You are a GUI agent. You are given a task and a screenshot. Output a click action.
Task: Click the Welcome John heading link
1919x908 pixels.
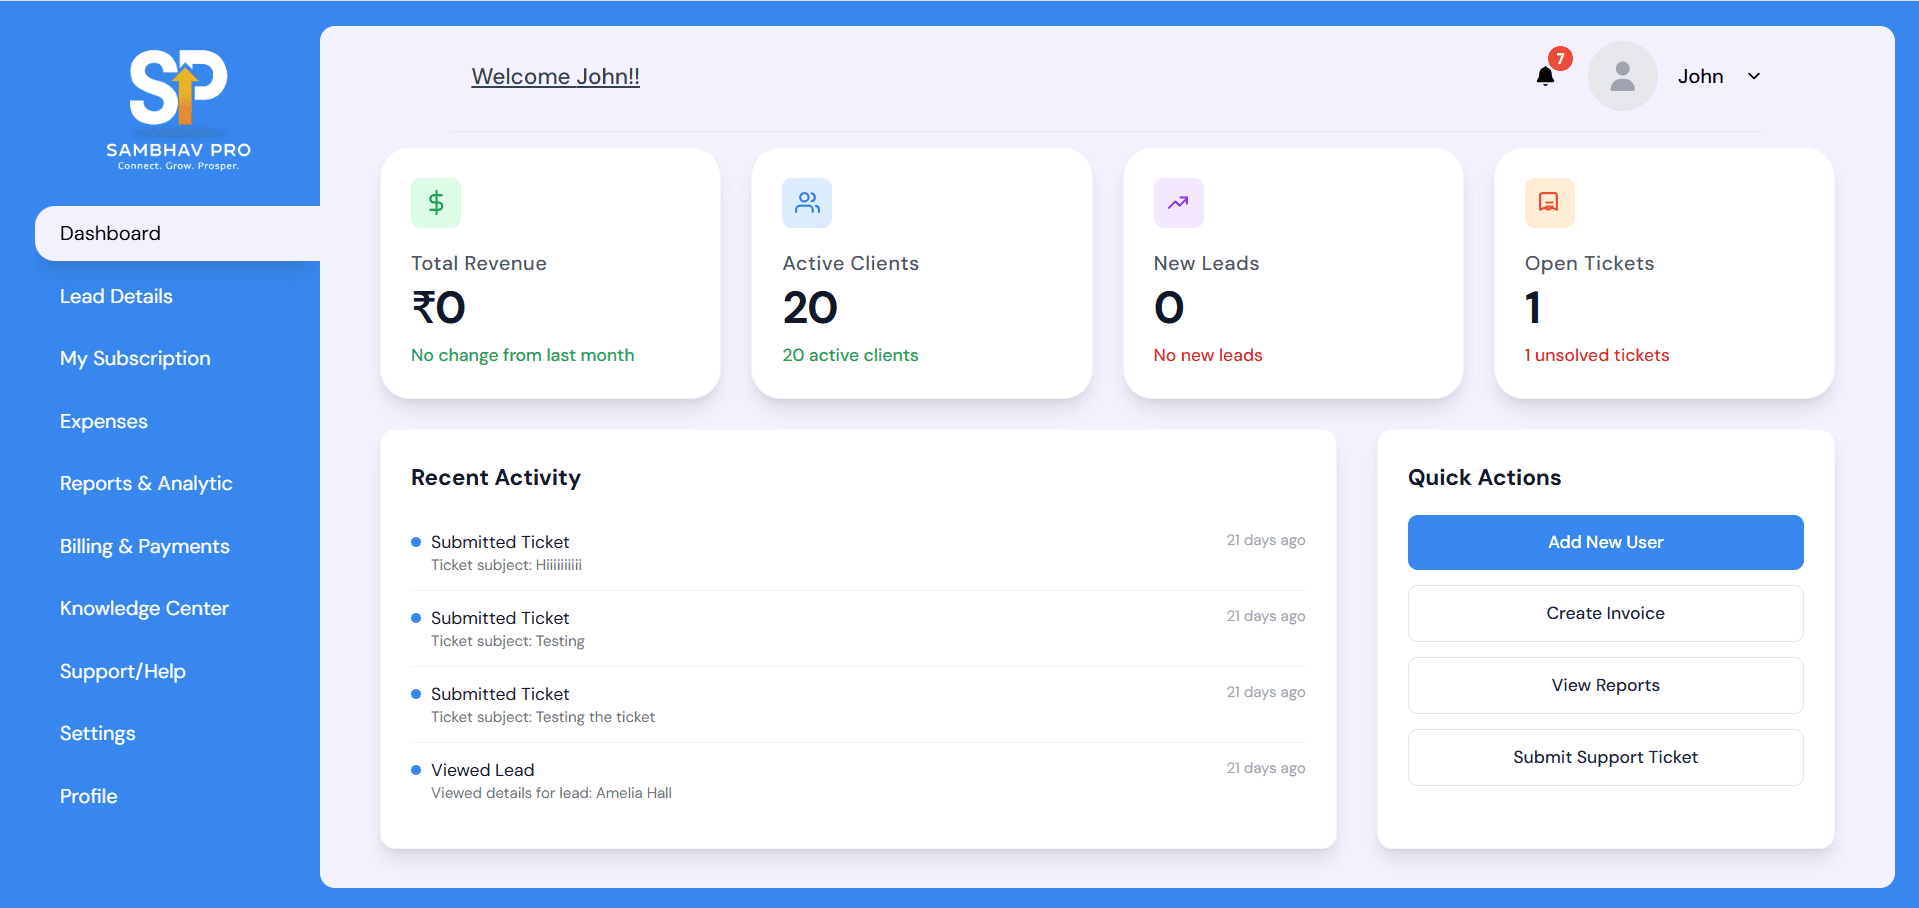pos(555,76)
